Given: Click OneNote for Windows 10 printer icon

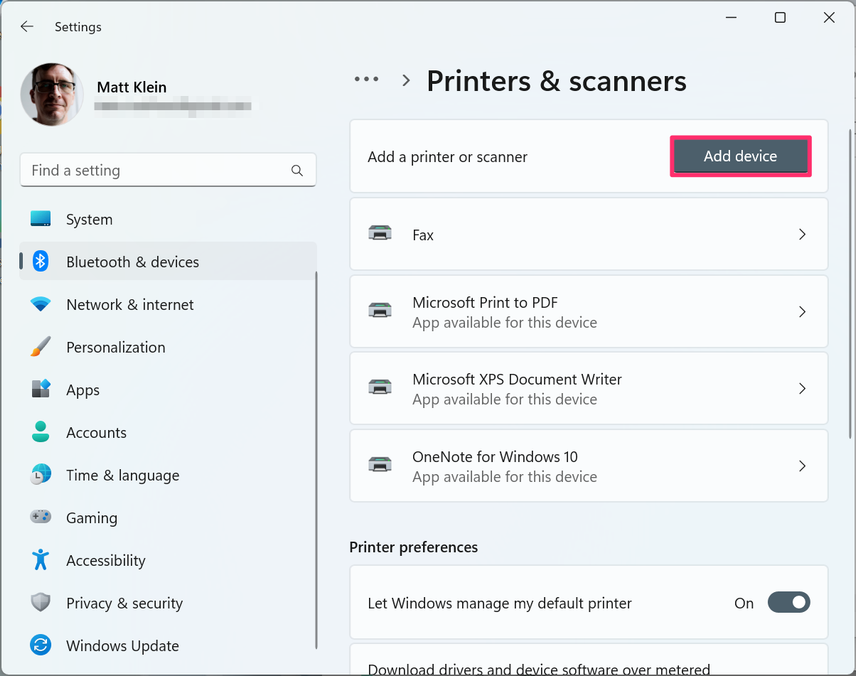Looking at the screenshot, I should click(x=380, y=465).
